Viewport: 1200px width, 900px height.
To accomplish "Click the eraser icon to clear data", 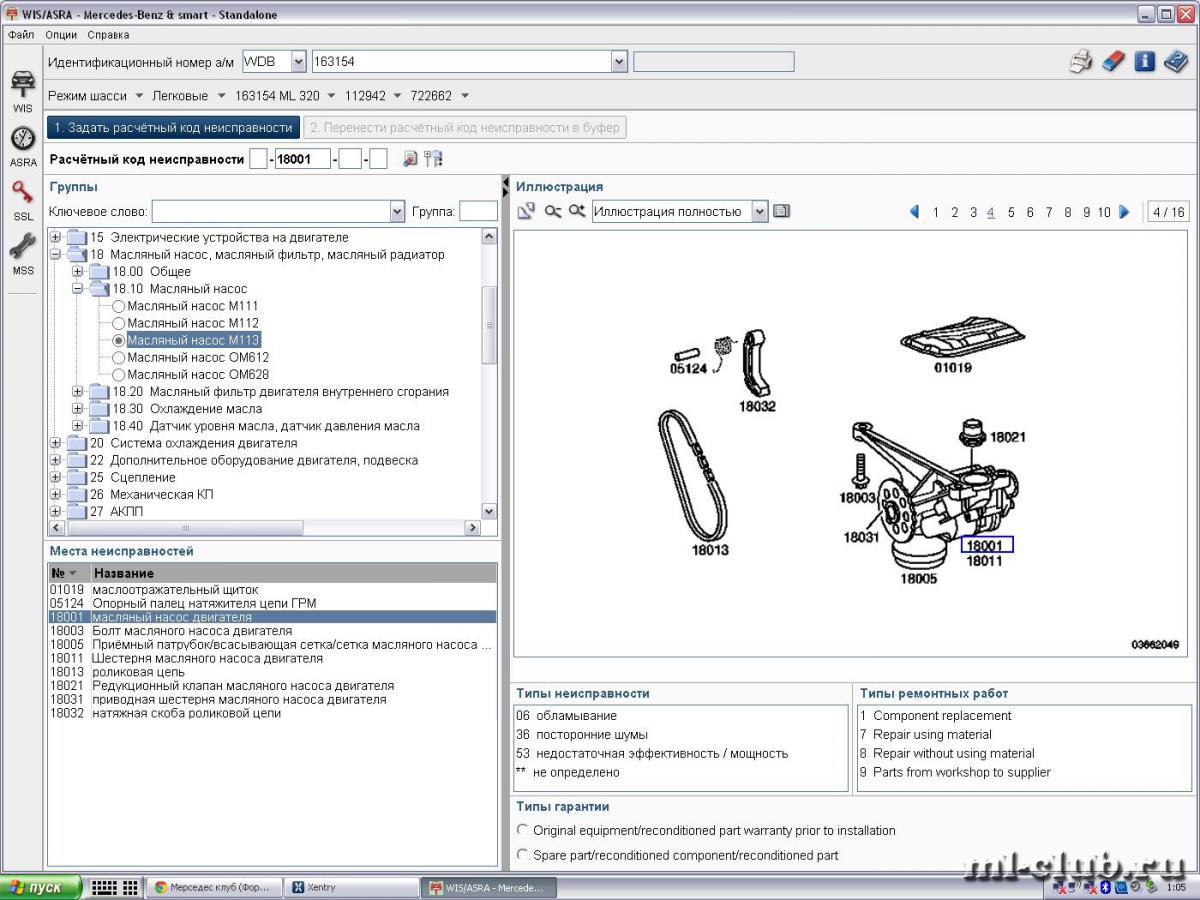I will click(x=1113, y=62).
